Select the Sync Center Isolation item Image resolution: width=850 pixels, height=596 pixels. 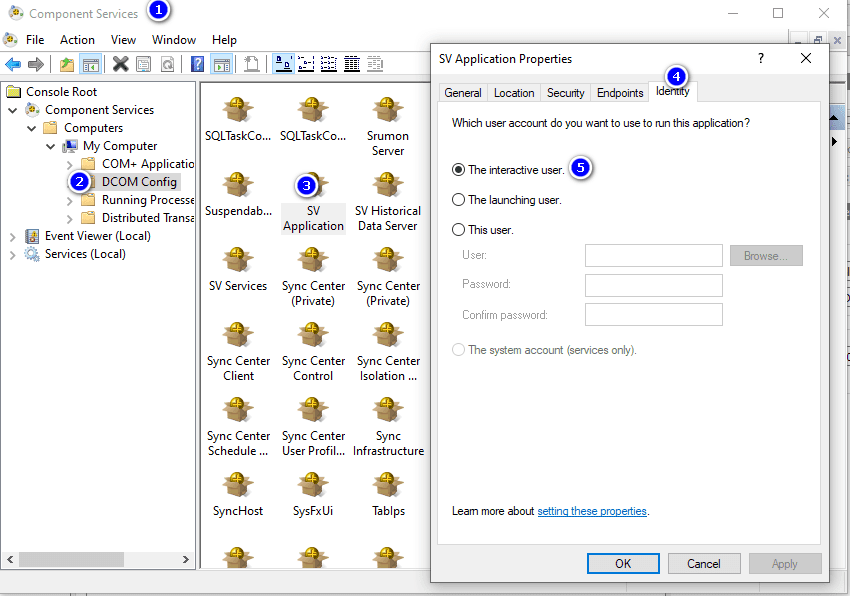388,352
